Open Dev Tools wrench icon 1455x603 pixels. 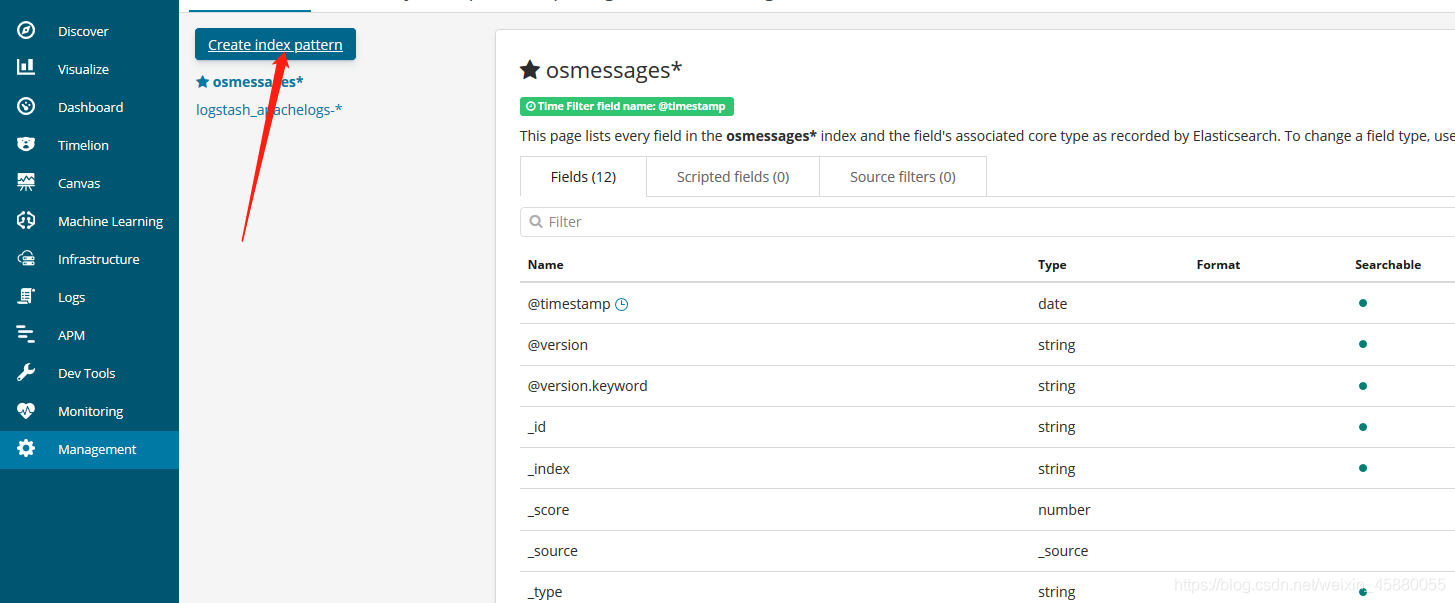point(26,373)
